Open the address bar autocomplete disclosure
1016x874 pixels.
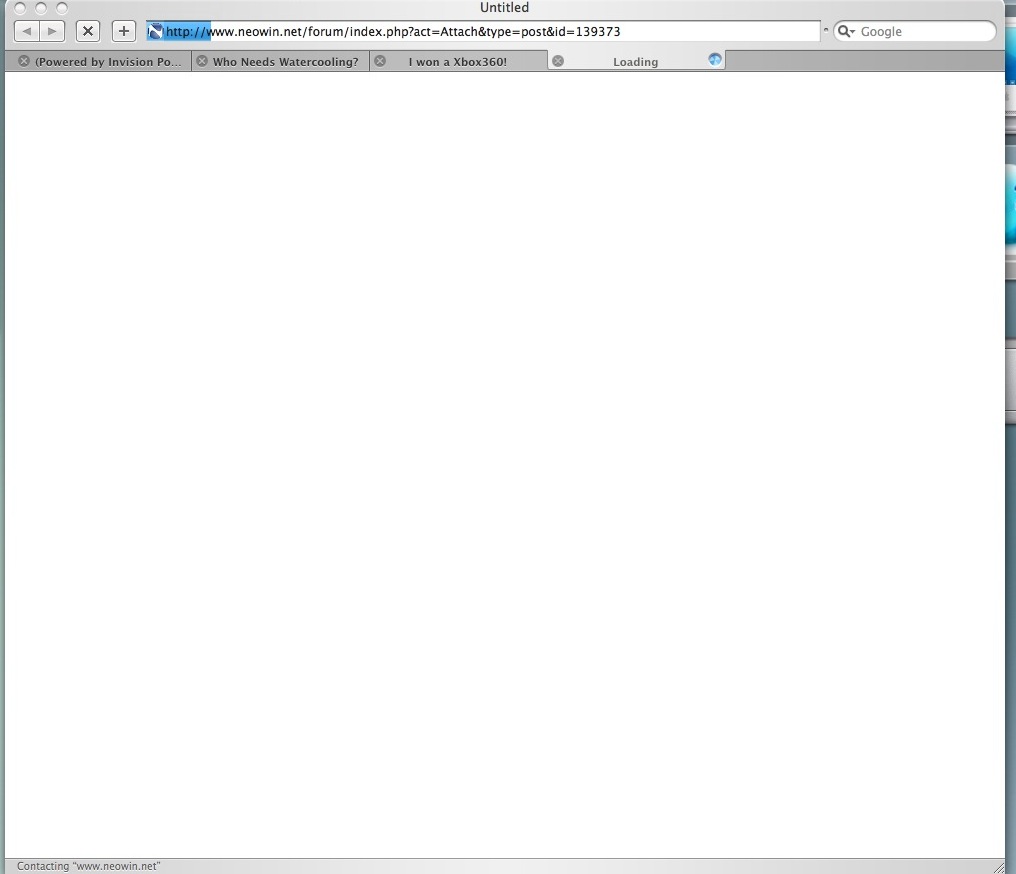(x=826, y=30)
